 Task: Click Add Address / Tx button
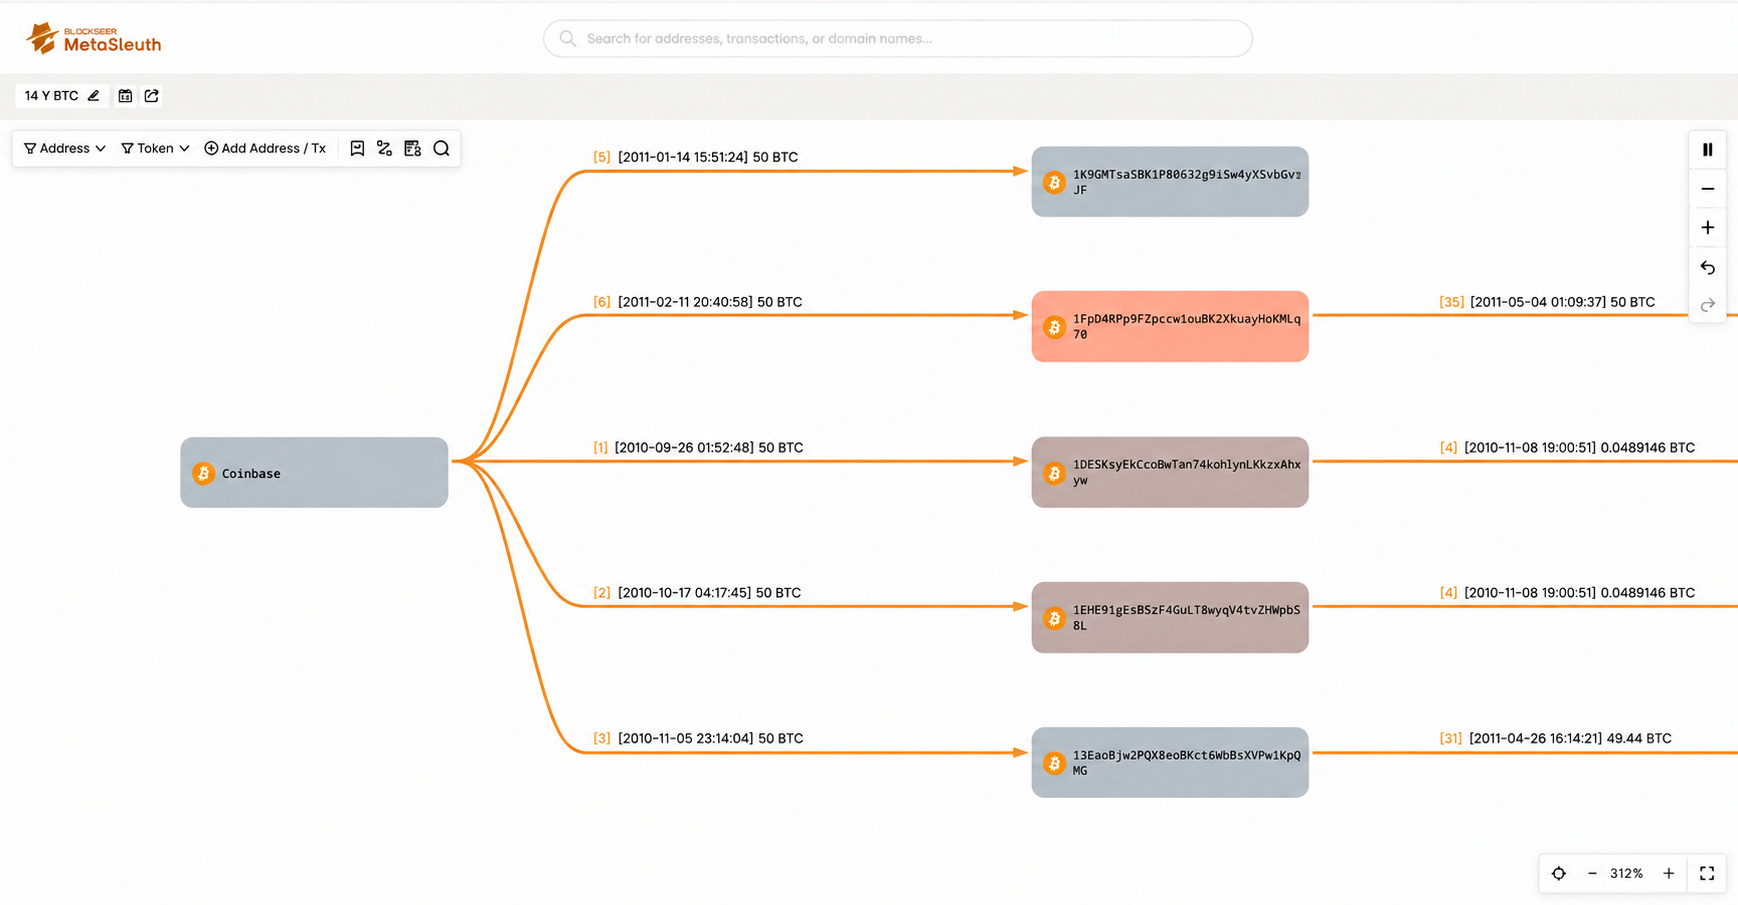(265, 148)
